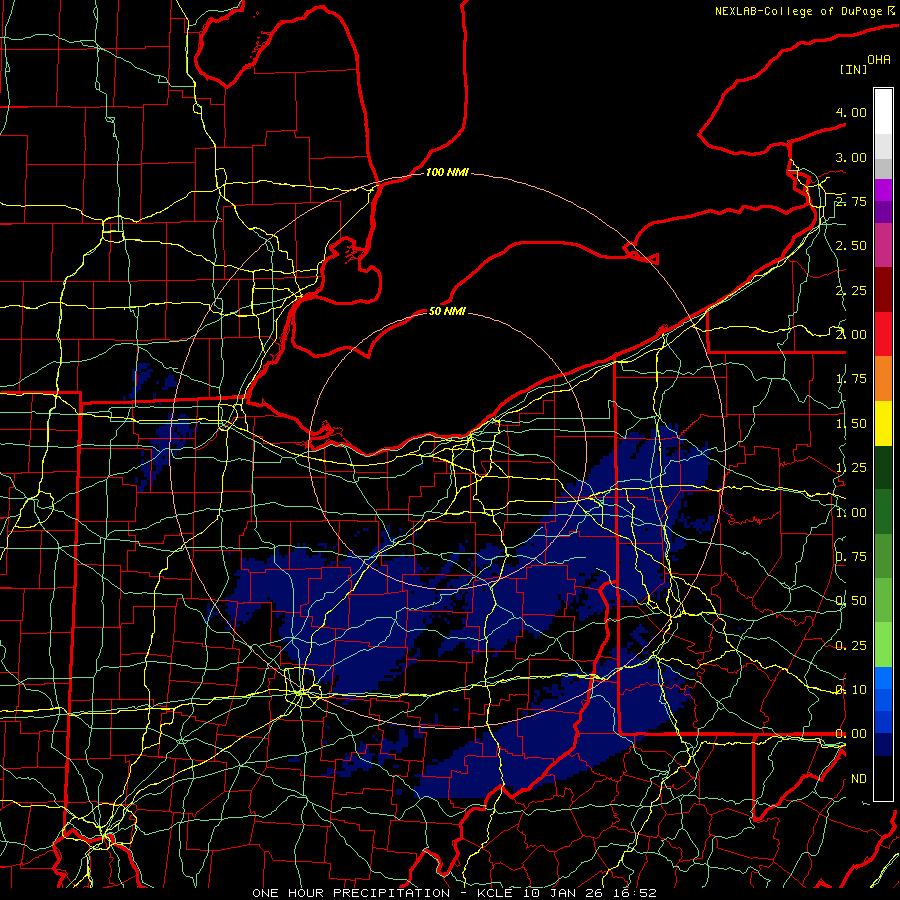Click the OHA product label above legend
The image size is (900, 900).
pyautogui.click(x=879, y=60)
